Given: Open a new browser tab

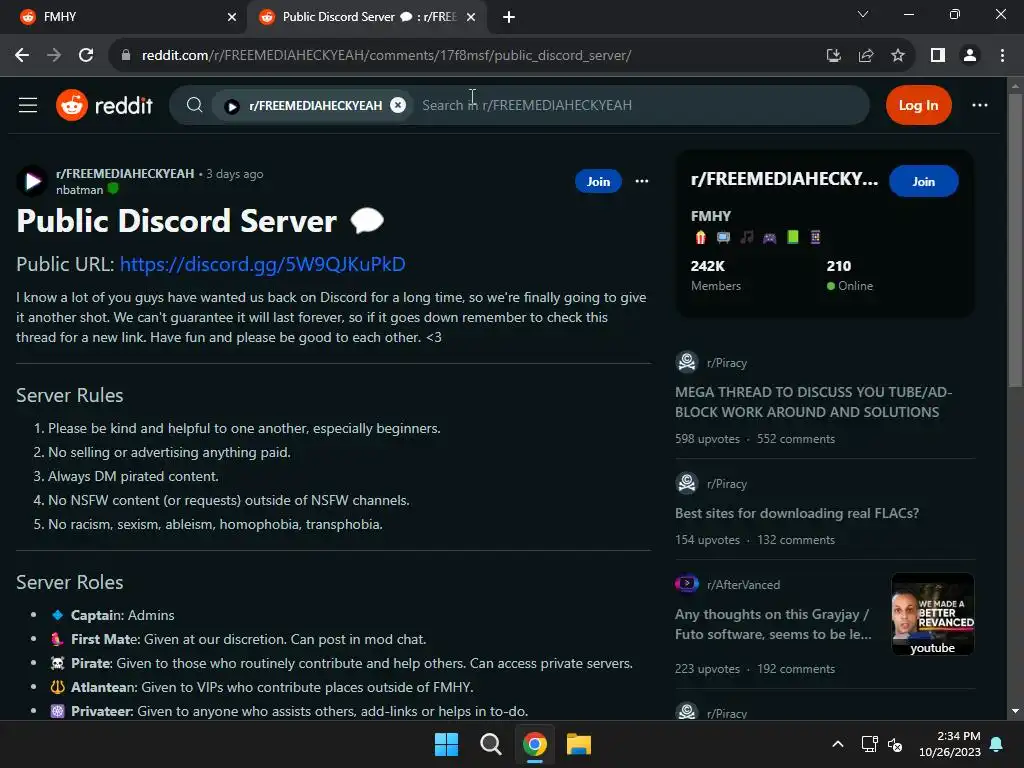Looking at the screenshot, I should pyautogui.click(x=509, y=17).
